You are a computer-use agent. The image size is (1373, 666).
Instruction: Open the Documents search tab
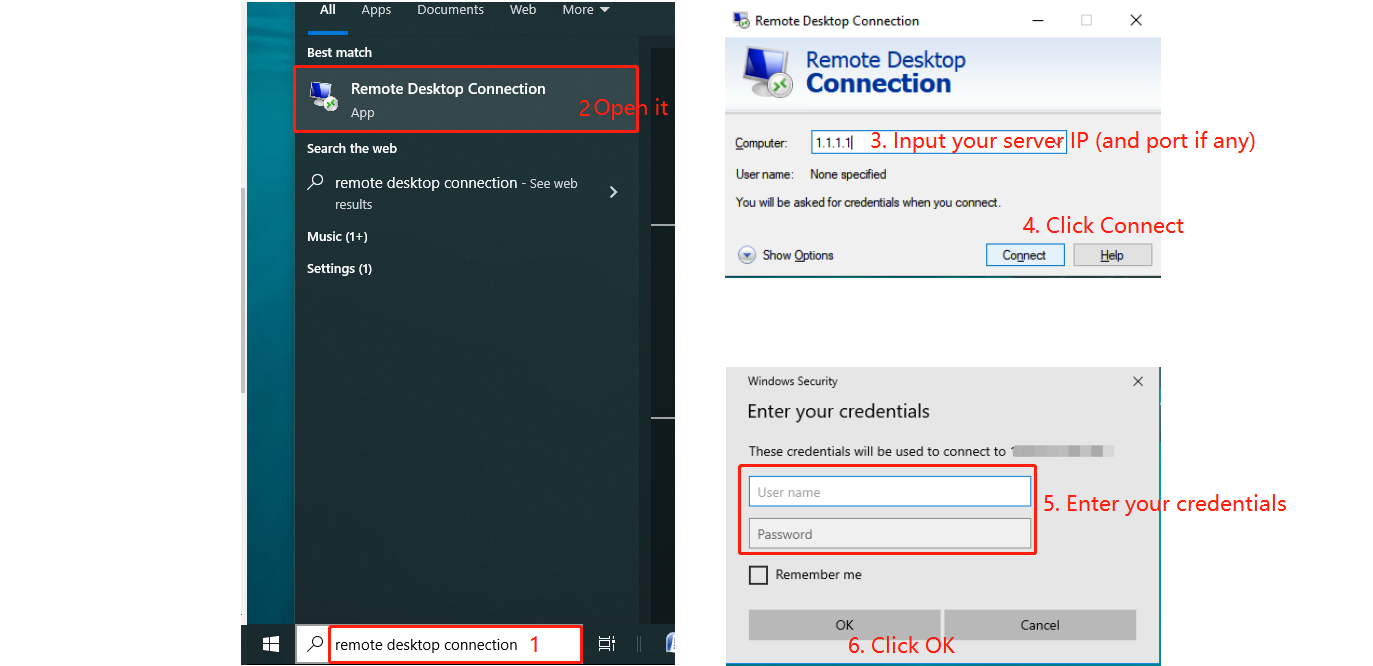[450, 10]
